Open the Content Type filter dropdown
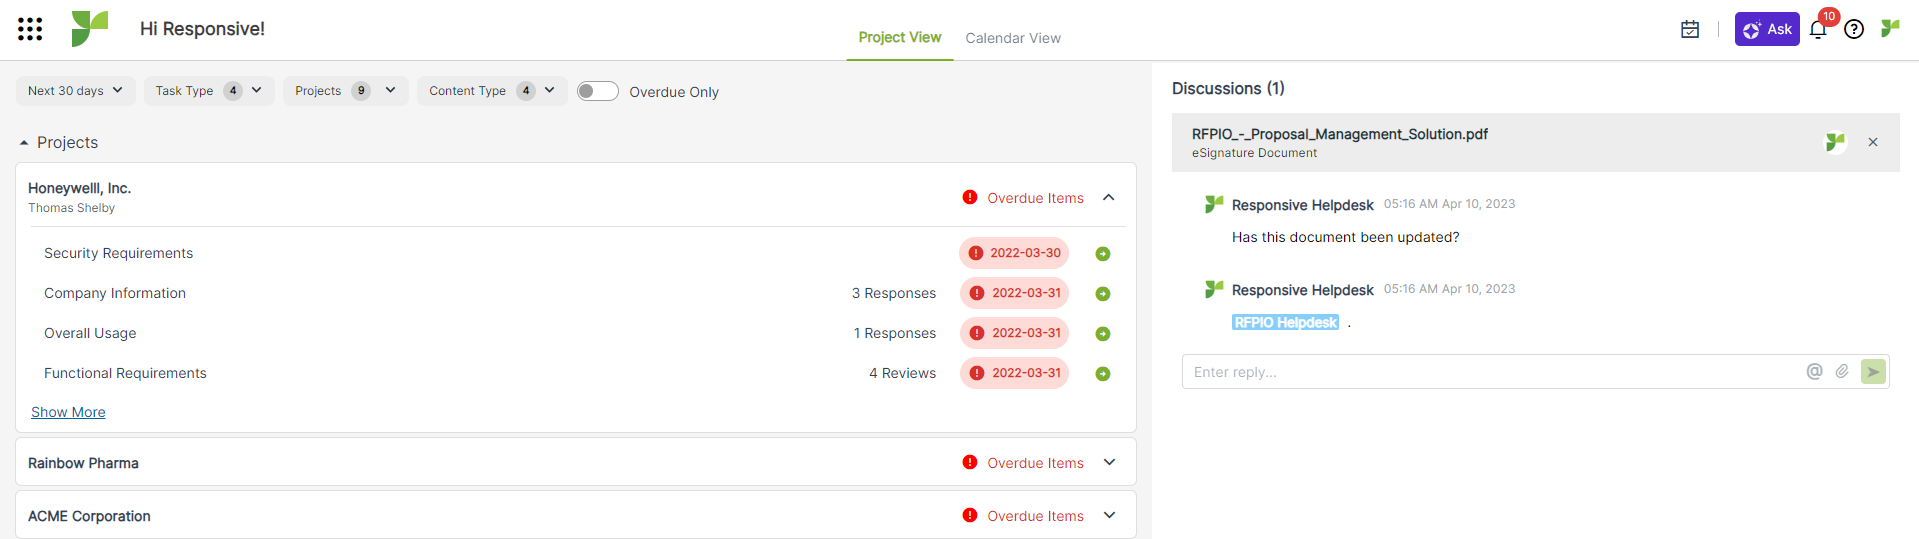Image resolution: width=1919 pixels, height=539 pixels. [492, 91]
